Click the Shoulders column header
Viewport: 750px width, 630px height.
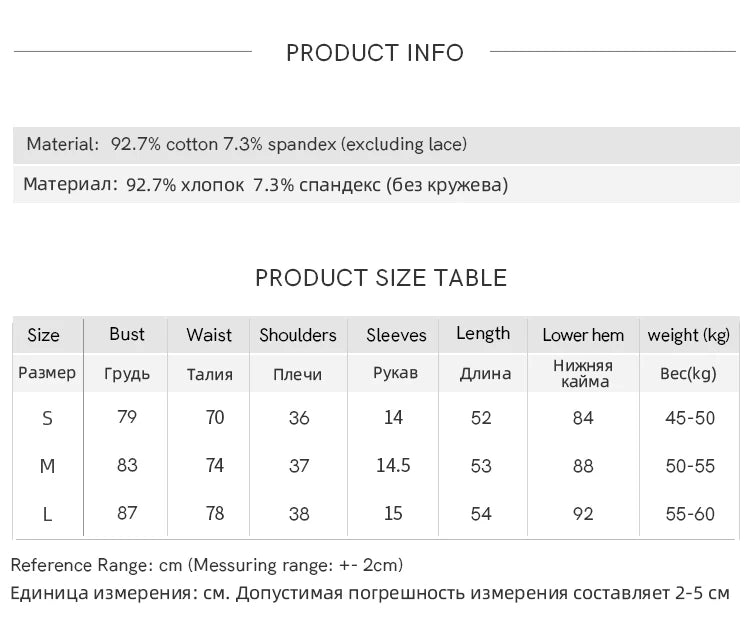(298, 335)
